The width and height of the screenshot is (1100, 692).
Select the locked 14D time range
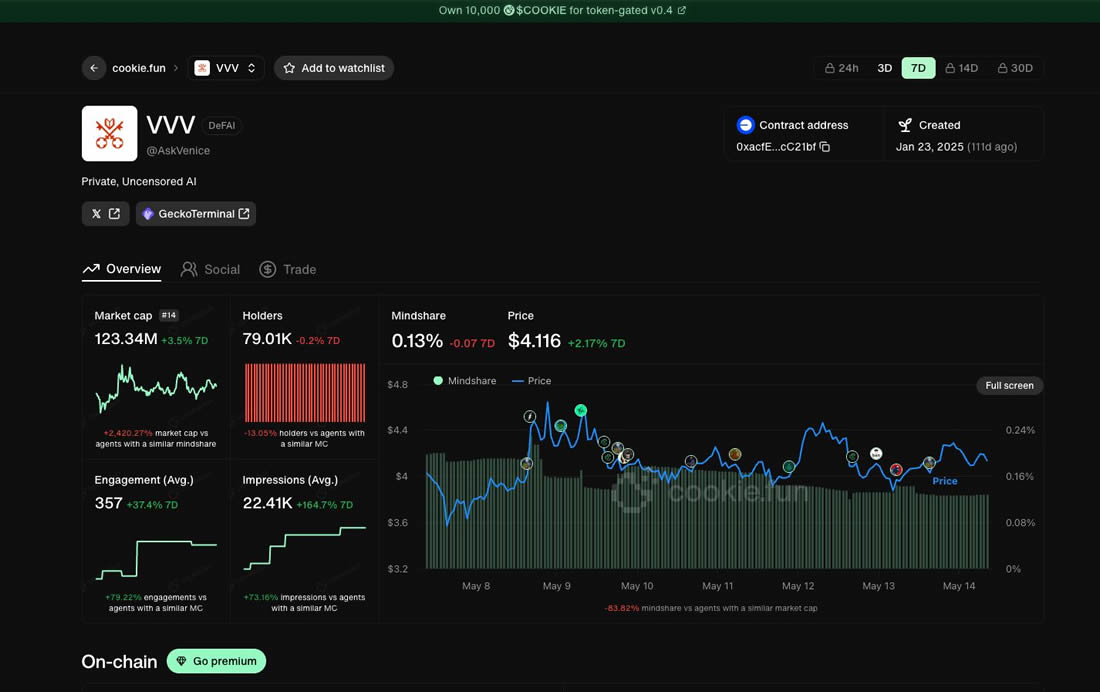point(961,68)
